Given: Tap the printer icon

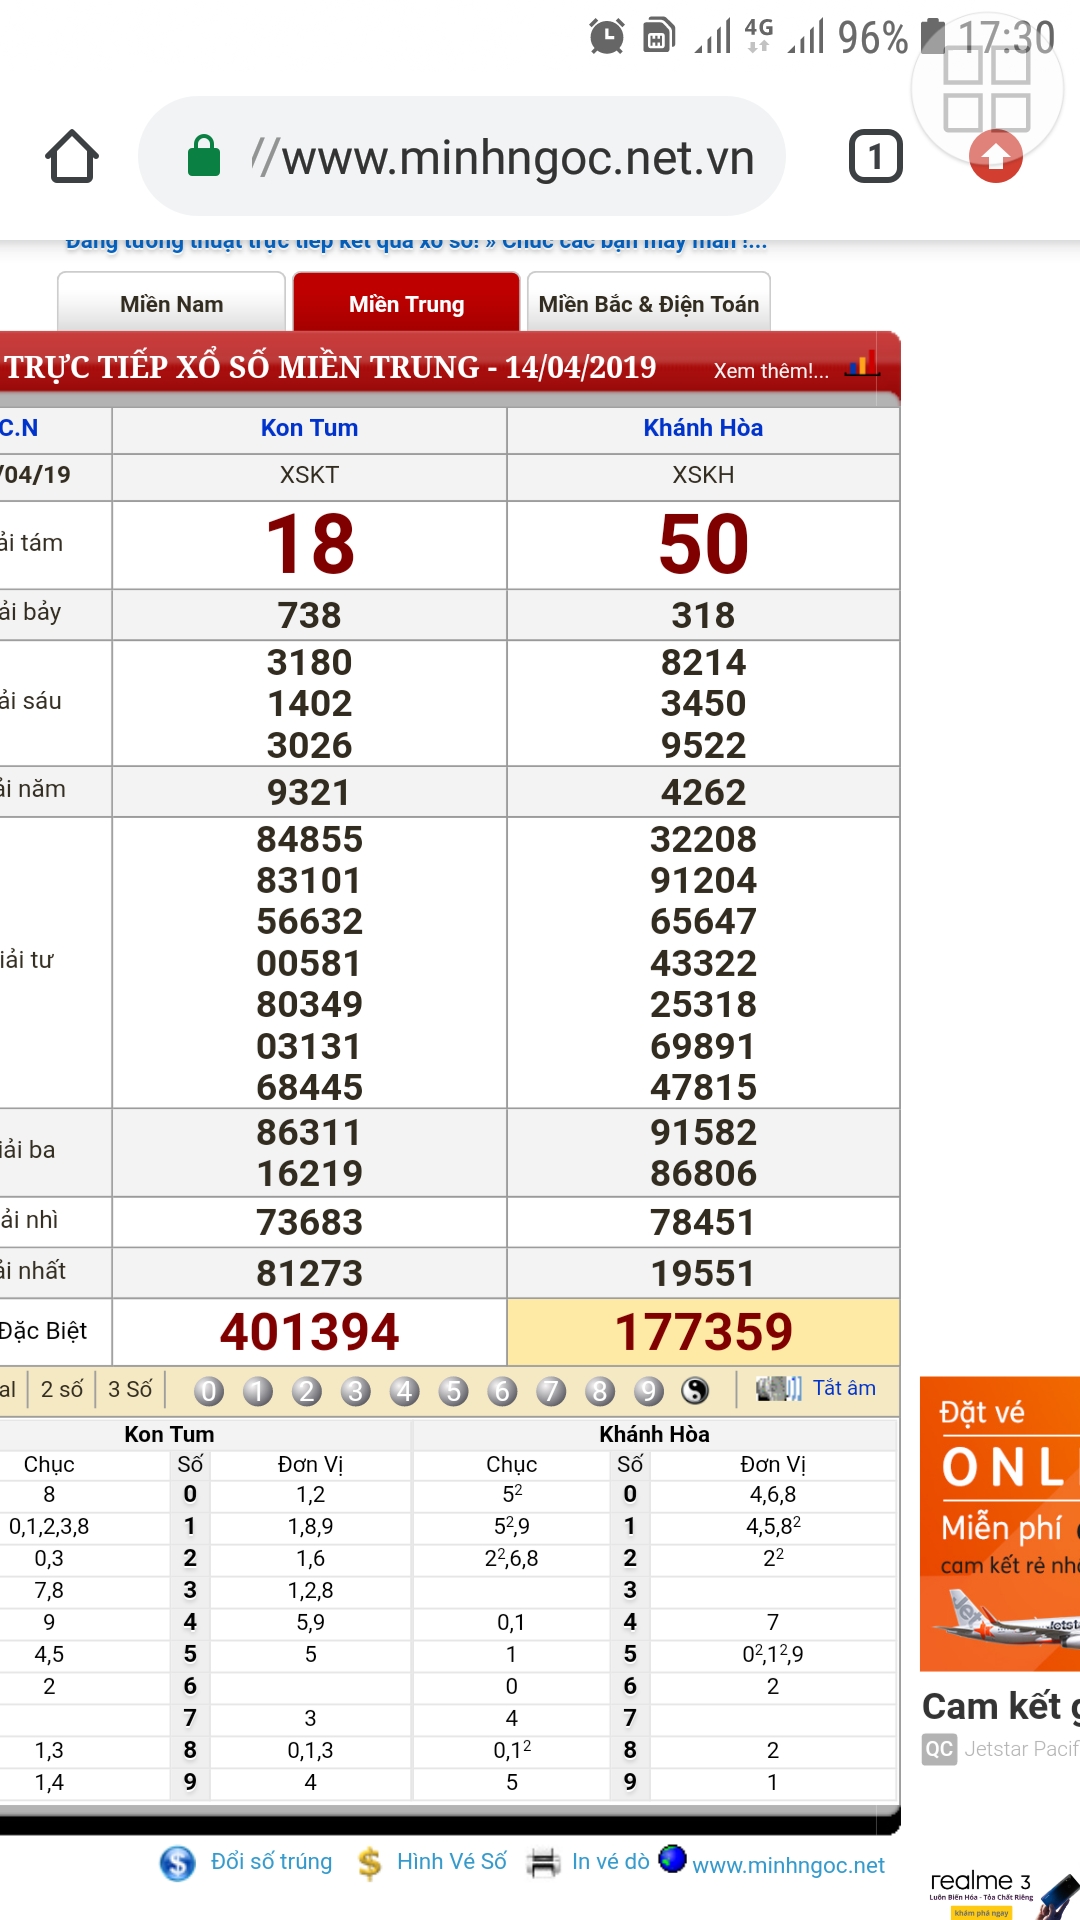Looking at the screenshot, I should click(x=544, y=1863).
